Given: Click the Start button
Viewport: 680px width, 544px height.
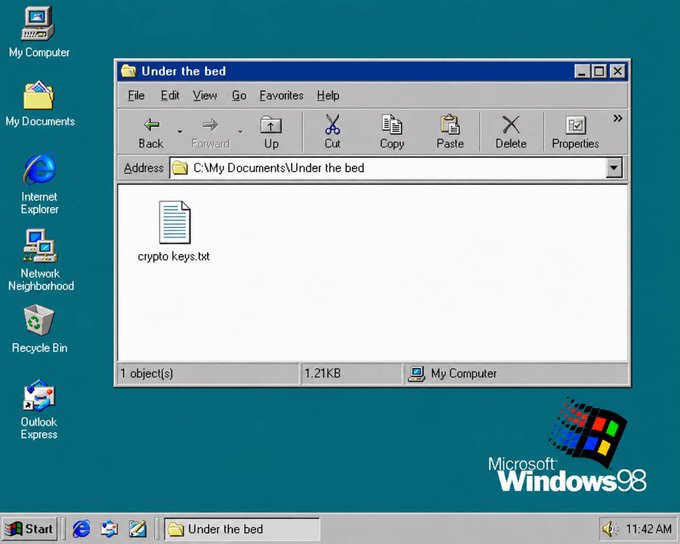Looking at the screenshot, I should [29, 529].
